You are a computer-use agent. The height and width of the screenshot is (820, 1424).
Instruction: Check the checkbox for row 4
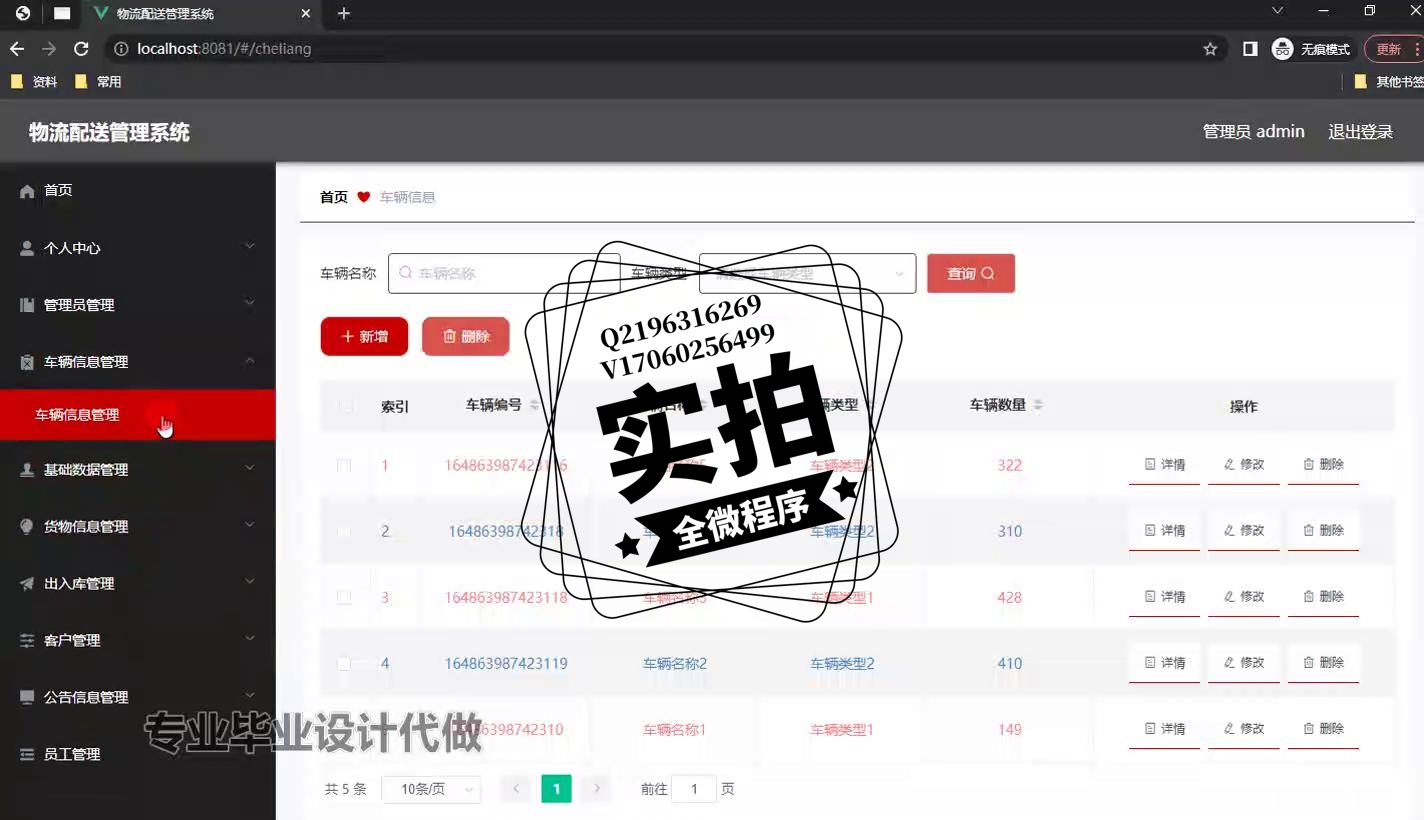[x=344, y=663]
